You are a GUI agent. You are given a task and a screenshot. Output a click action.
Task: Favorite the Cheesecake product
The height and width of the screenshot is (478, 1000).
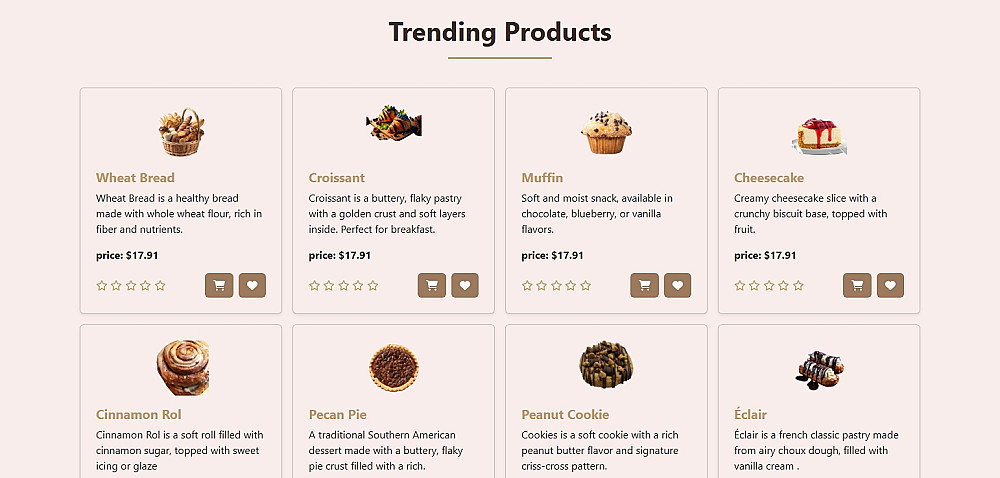[890, 285]
